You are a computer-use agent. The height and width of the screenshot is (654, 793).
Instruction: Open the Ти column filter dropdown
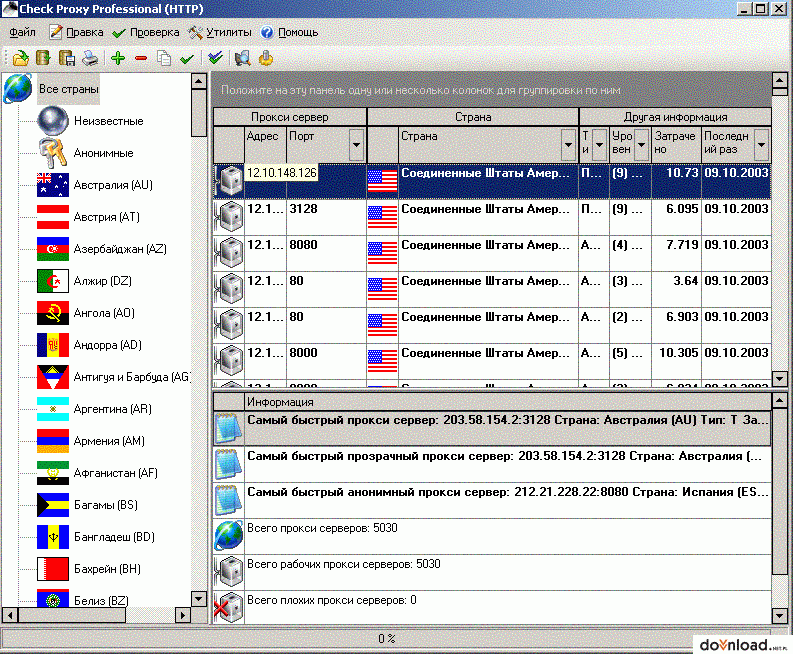[599, 145]
